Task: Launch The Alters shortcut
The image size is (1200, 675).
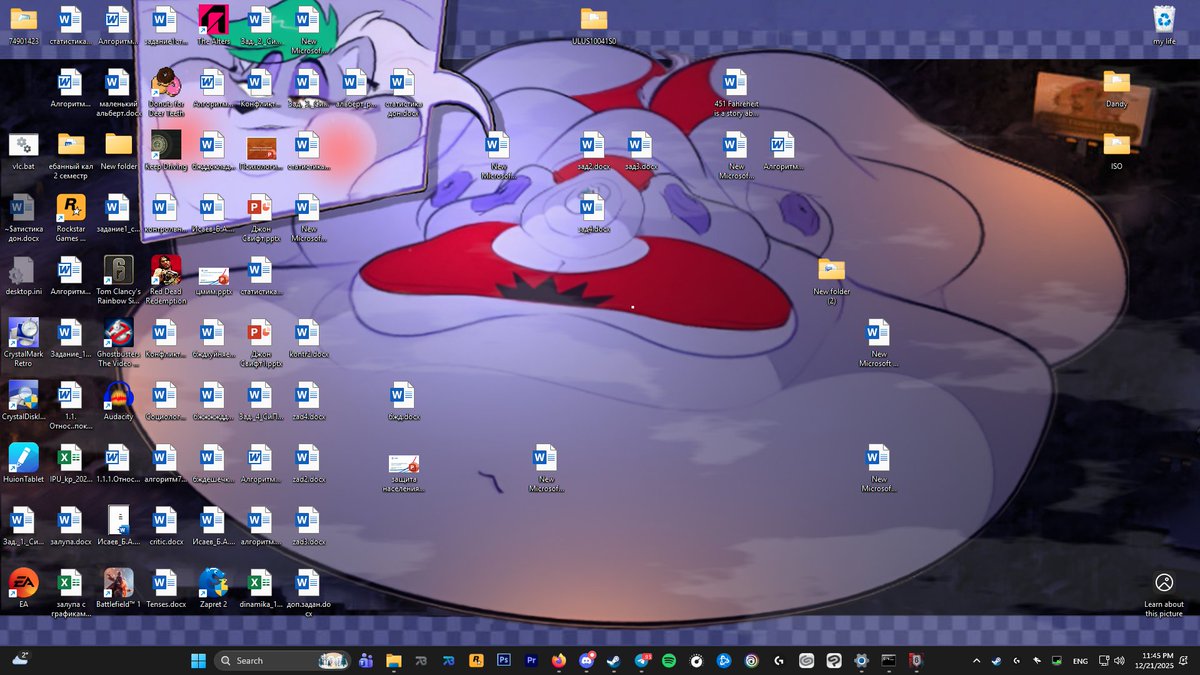Action: [213, 25]
